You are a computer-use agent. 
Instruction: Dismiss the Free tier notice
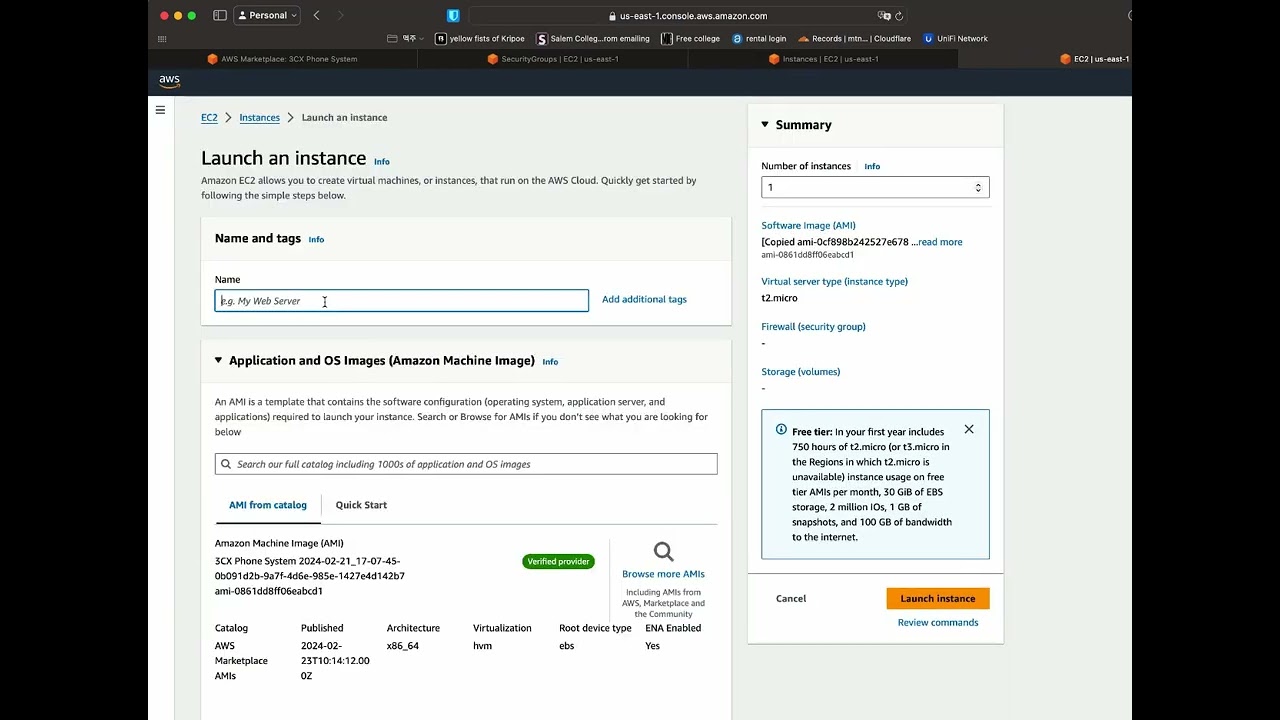969,429
